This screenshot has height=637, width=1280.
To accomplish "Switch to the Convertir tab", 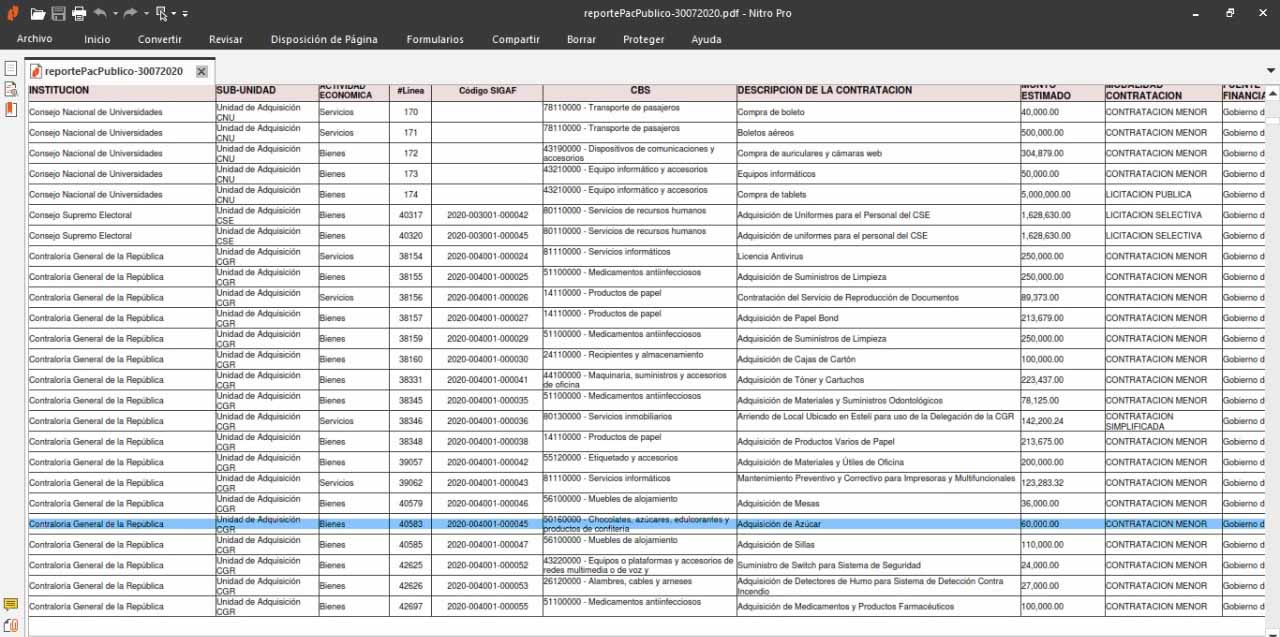I will pyautogui.click(x=160, y=39).
